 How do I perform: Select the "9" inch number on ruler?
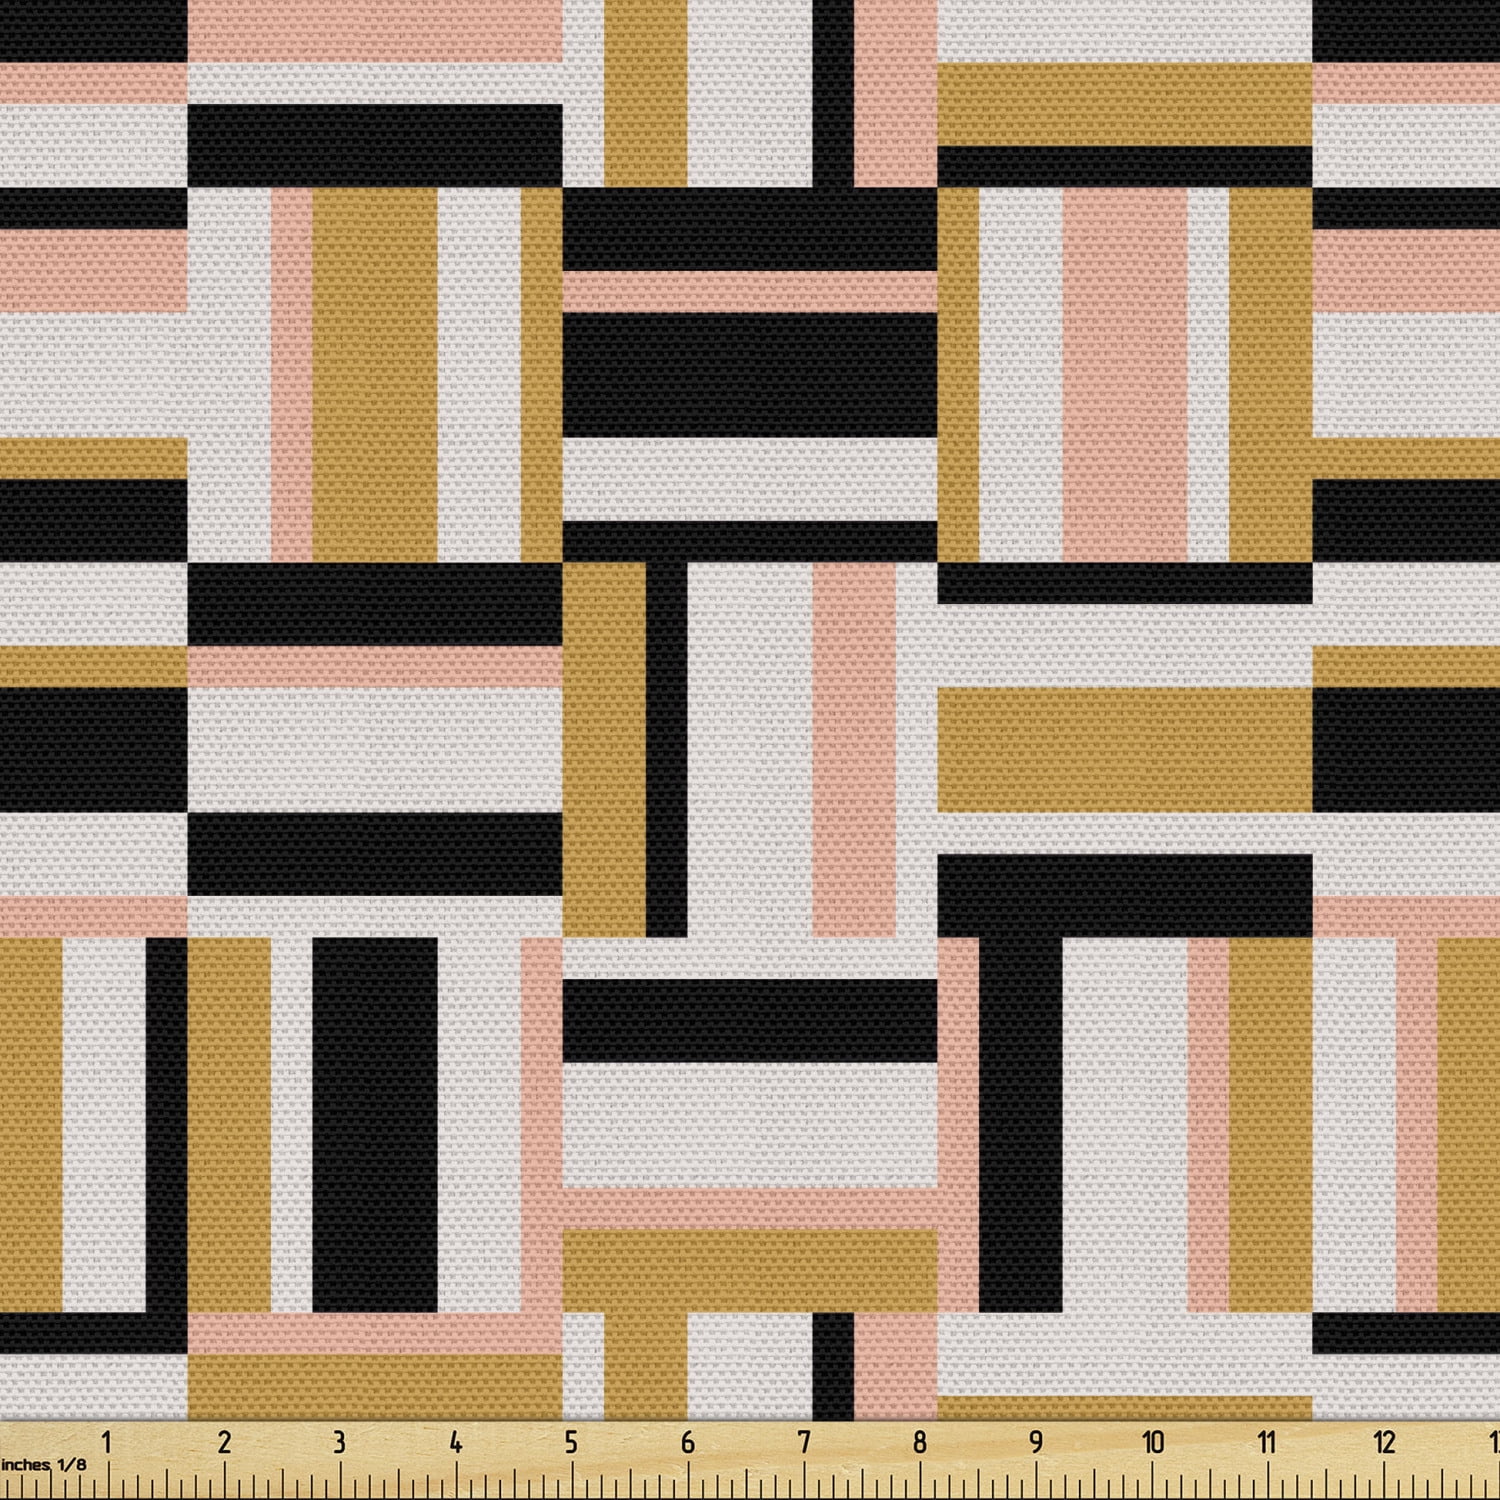(1035, 1442)
